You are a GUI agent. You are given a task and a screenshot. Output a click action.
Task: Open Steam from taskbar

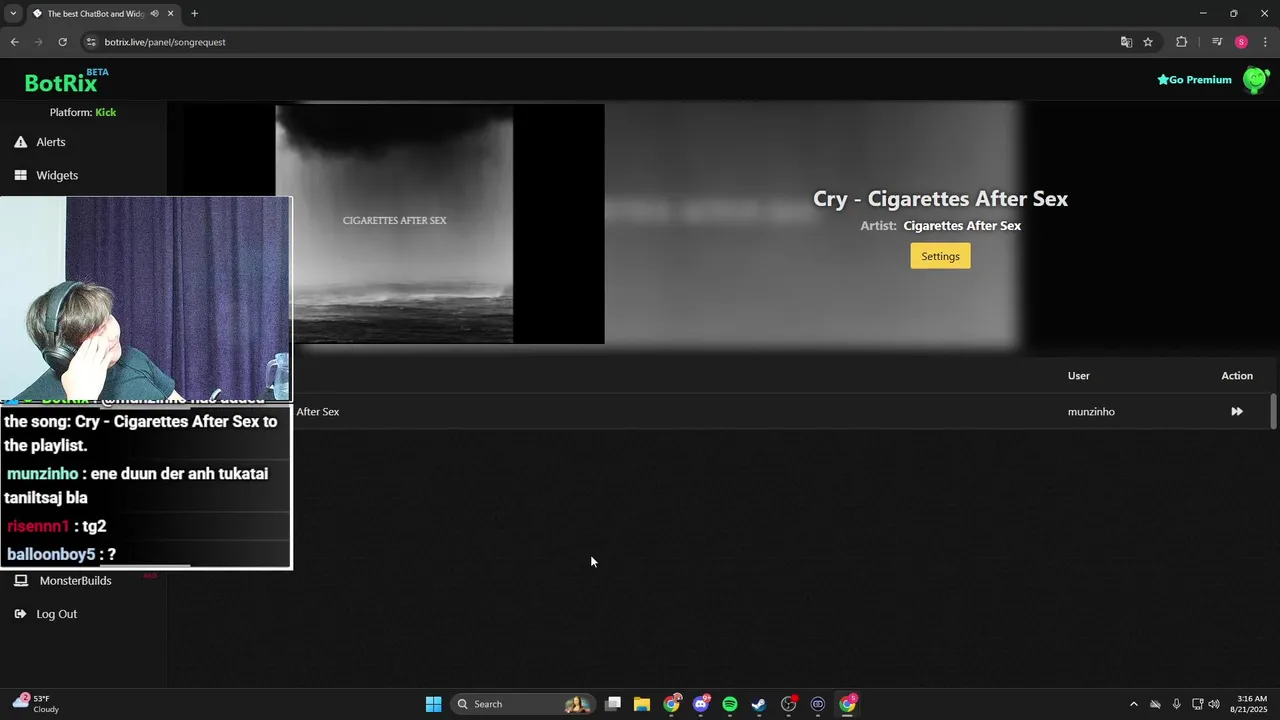[x=759, y=704]
